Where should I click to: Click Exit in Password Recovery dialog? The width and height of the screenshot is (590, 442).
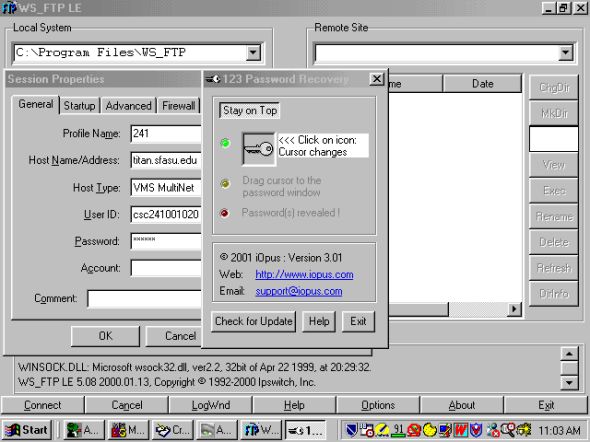coord(358,322)
